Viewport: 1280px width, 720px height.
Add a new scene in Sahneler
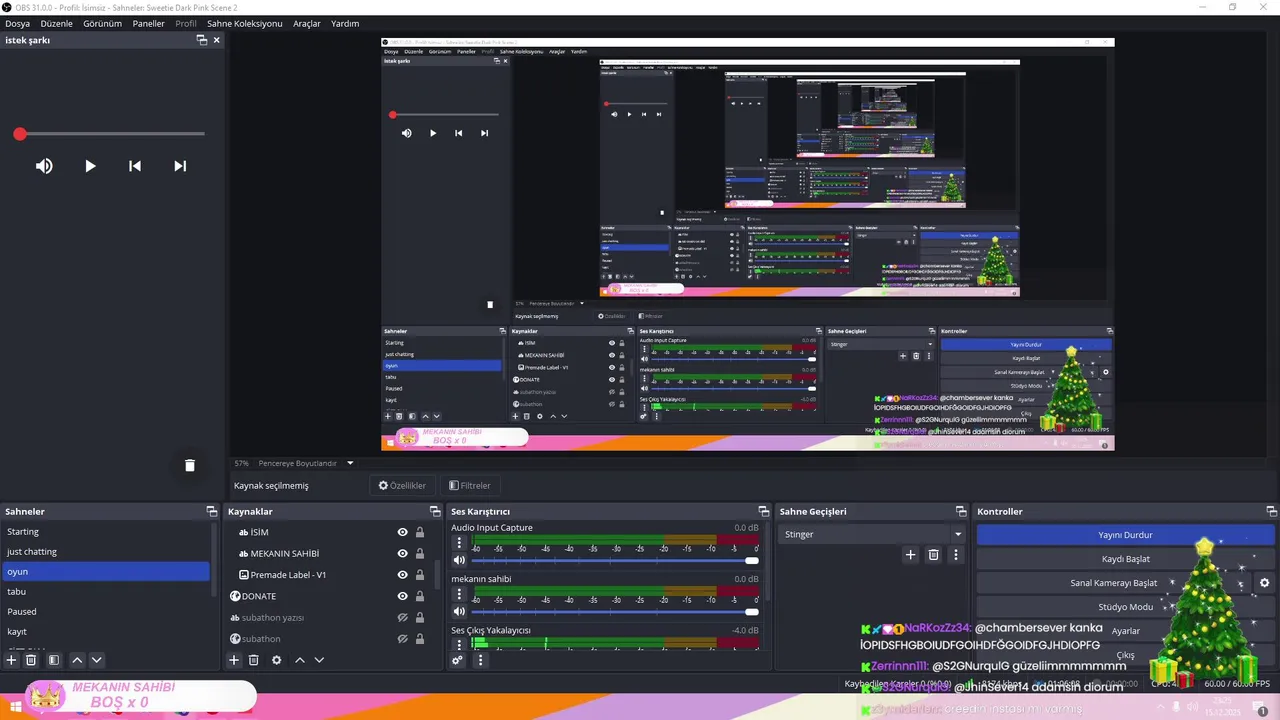(12, 660)
